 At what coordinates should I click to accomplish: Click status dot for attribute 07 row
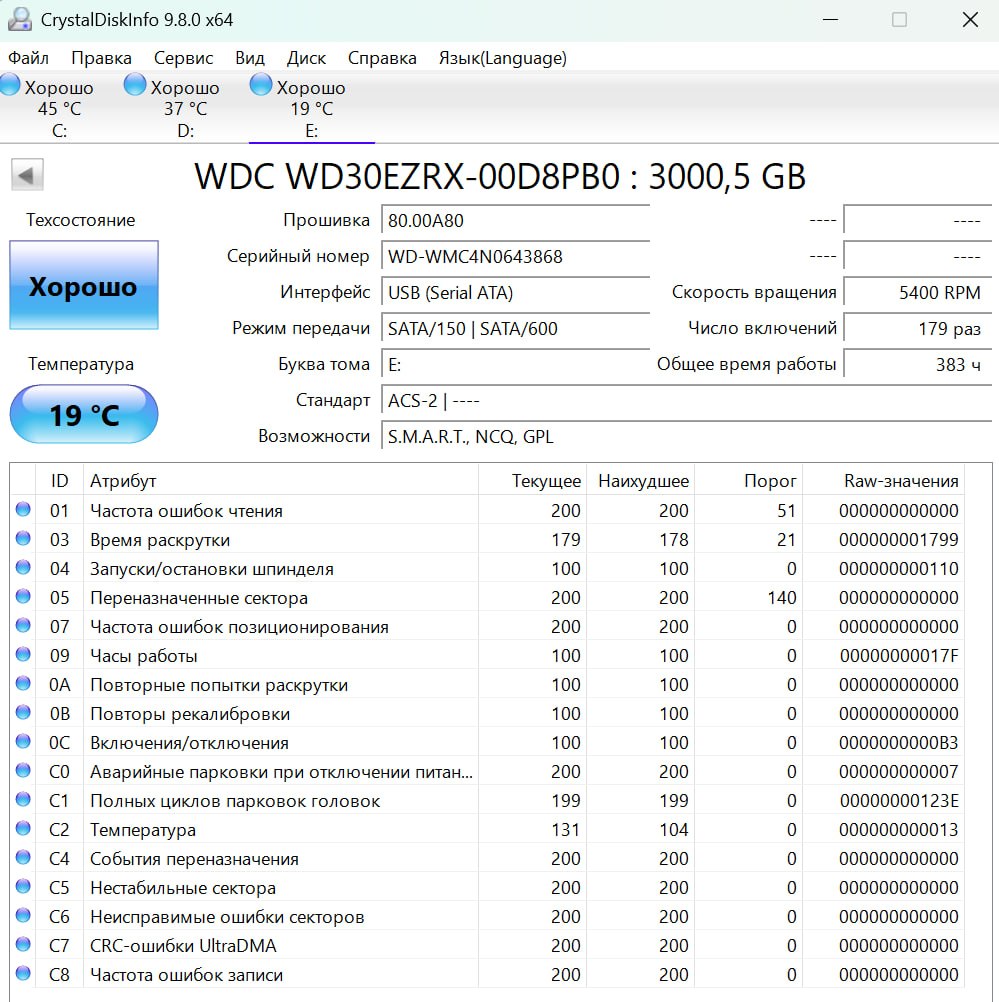coord(23,625)
